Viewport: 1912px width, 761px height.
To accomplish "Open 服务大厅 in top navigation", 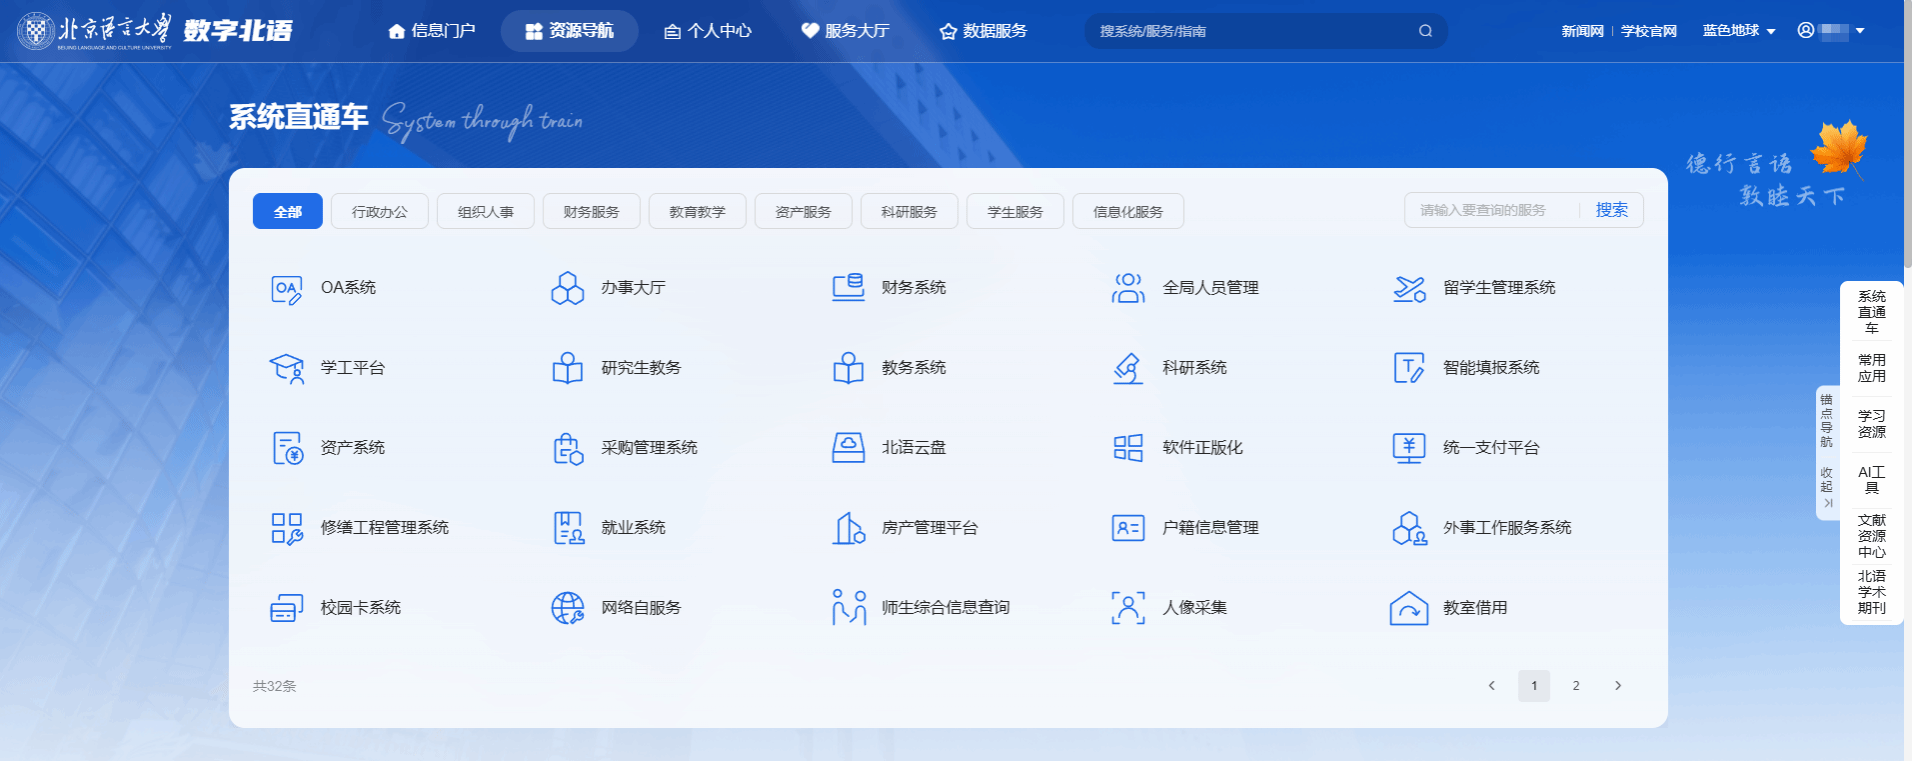I will (845, 31).
